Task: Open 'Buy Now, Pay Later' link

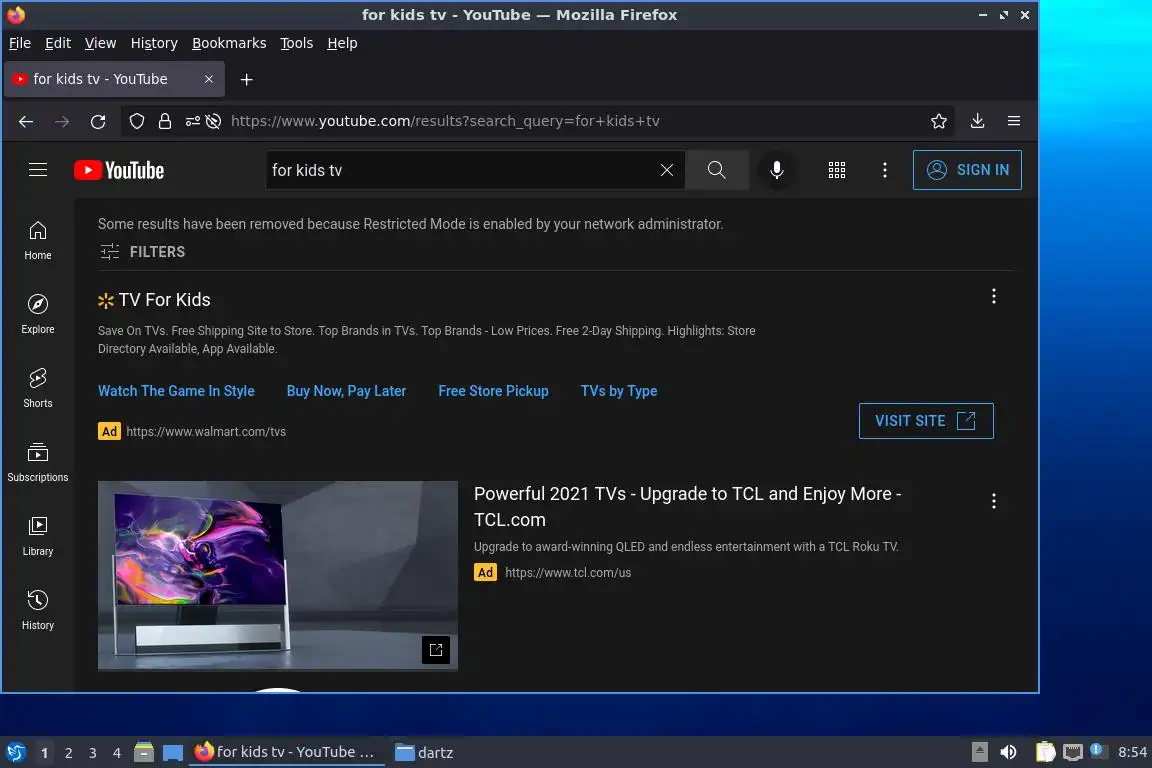Action: pyautogui.click(x=346, y=391)
